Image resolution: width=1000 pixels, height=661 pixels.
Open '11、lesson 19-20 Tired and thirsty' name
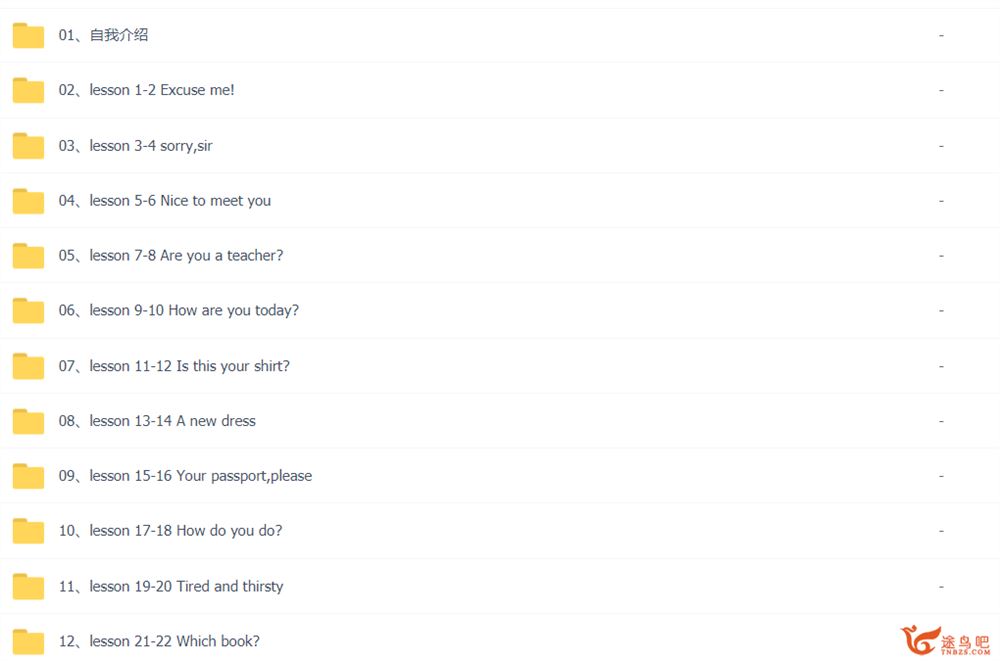(171, 586)
